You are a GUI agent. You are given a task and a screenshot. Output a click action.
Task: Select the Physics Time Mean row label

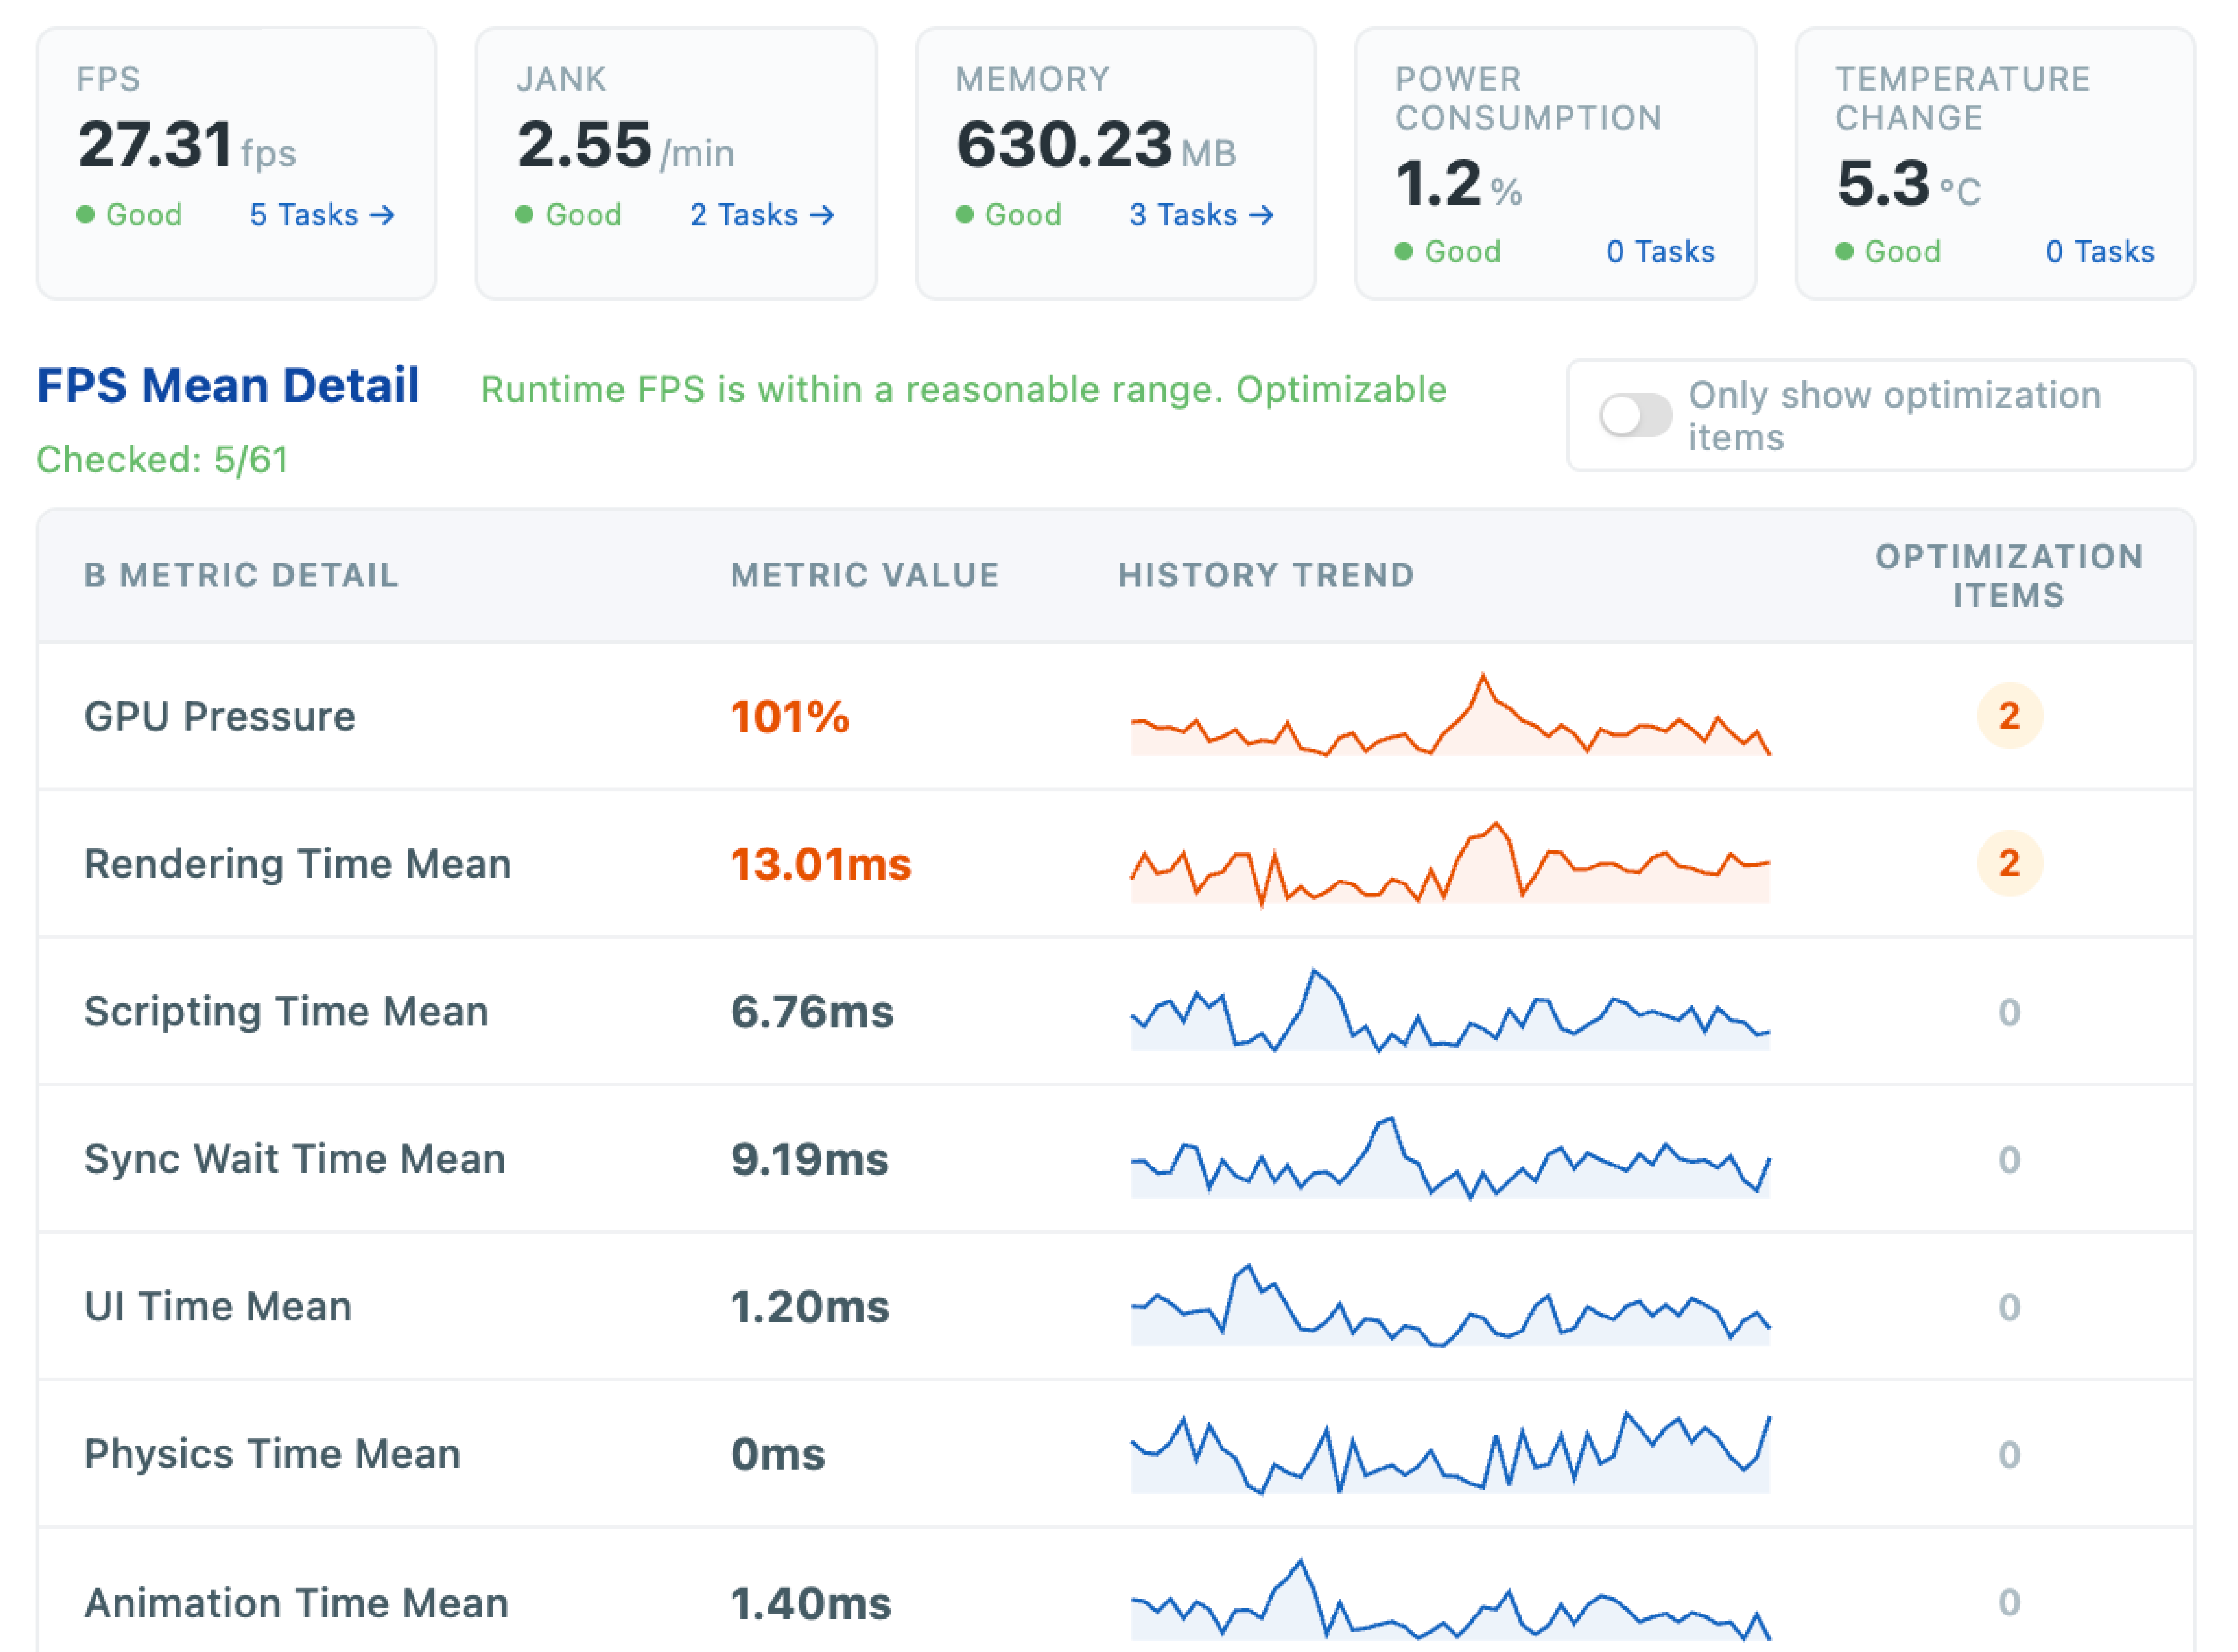pyautogui.click(x=273, y=1454)
